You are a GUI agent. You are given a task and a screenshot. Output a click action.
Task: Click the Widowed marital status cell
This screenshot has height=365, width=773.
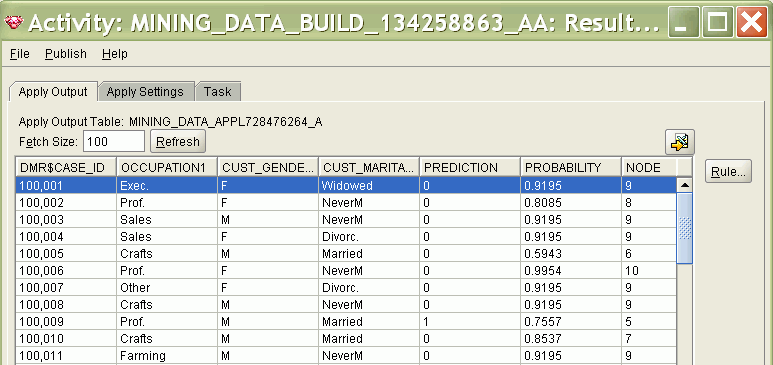click(x=369, y=185)
